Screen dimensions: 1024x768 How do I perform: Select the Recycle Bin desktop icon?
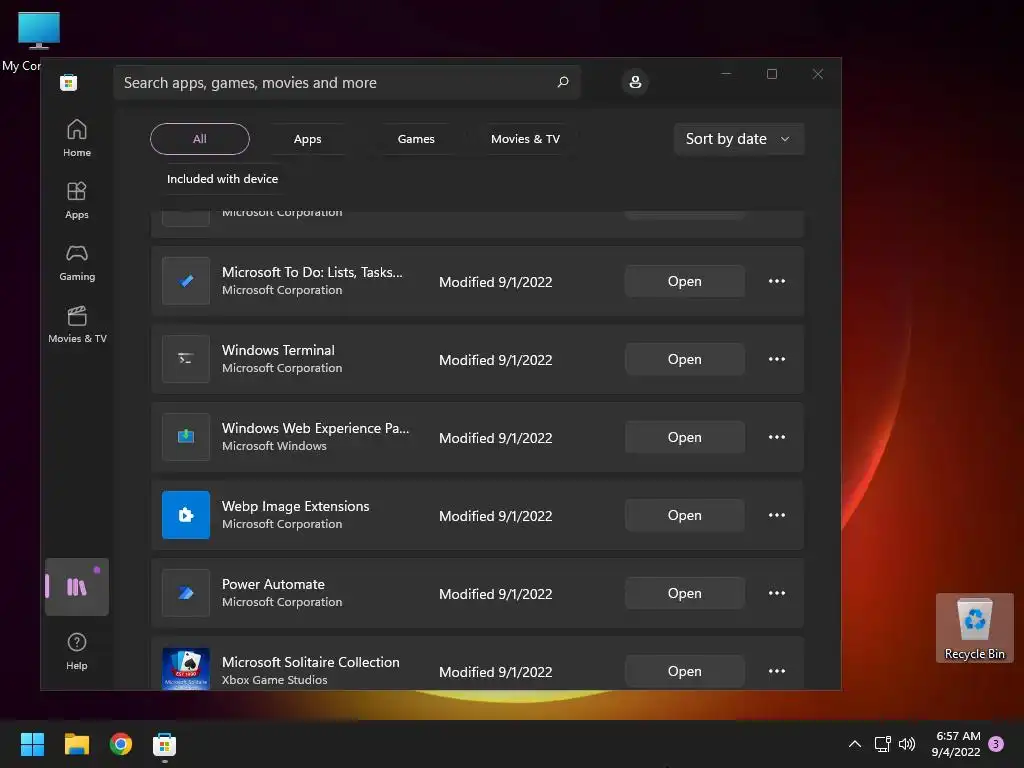pos(974,628)
